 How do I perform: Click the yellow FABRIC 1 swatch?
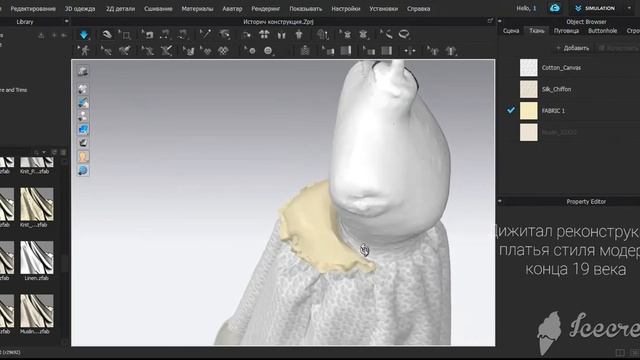(x=529, y=111)
